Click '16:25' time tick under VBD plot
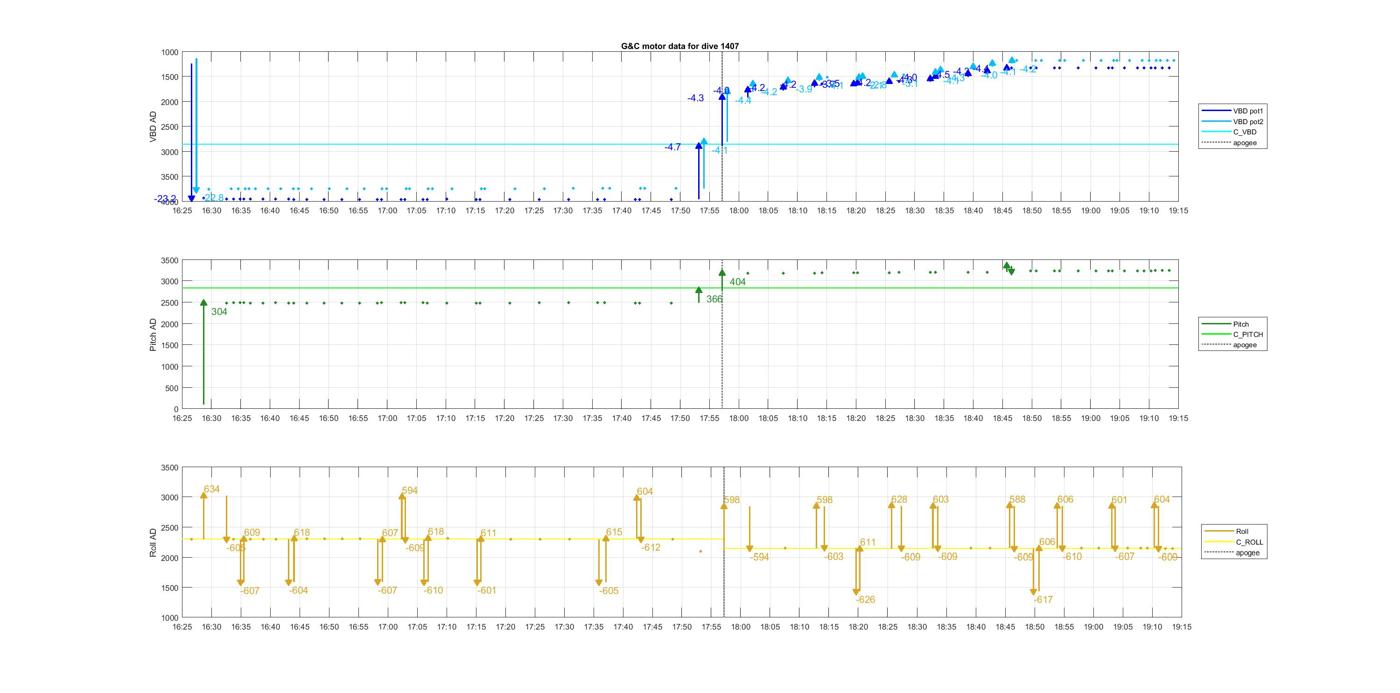This screenshot has width=1400, height=693. [x=182, y=210]
